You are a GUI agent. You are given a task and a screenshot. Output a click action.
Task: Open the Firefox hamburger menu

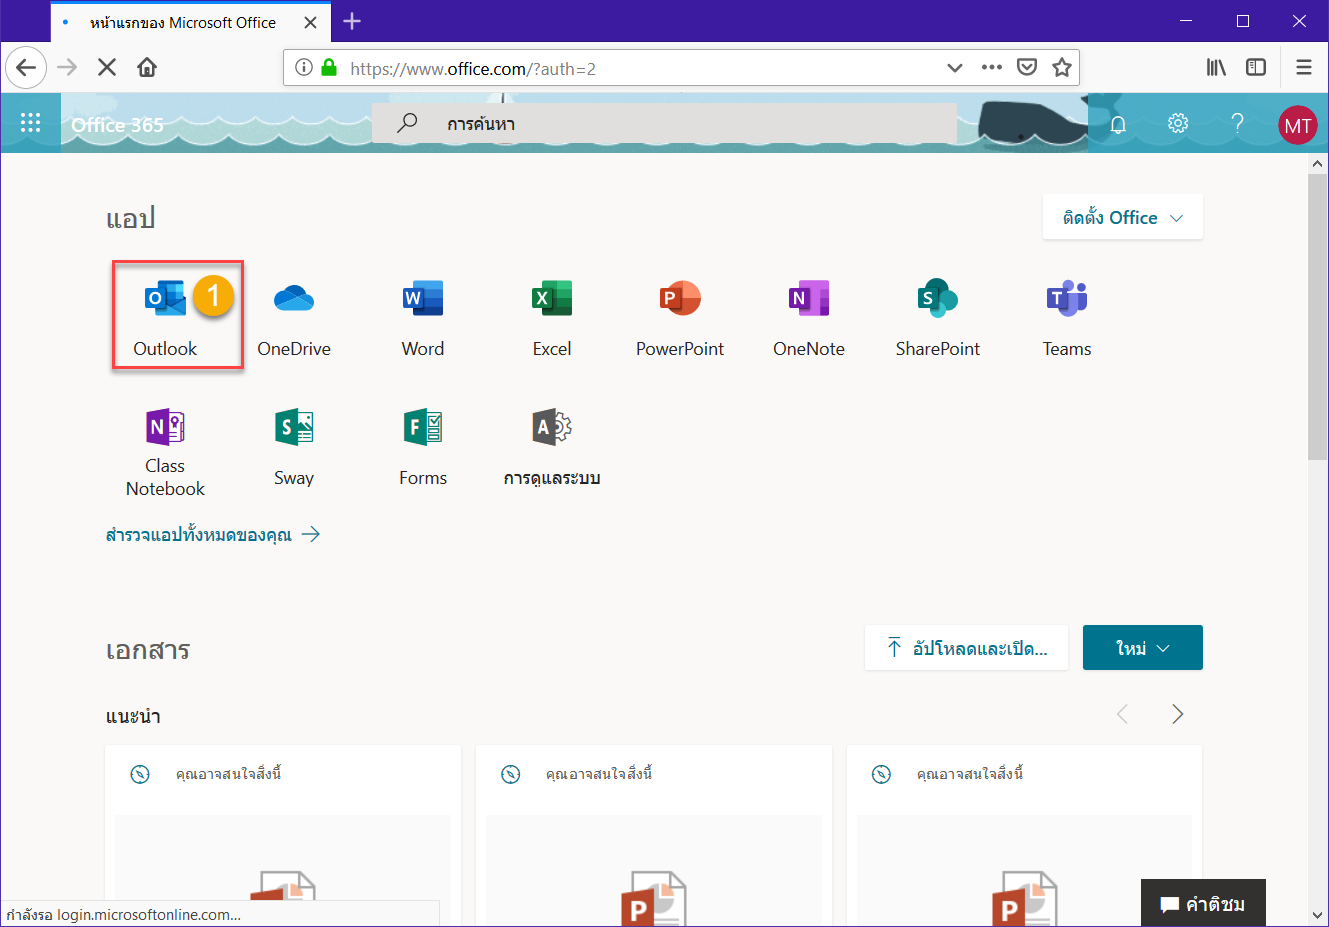coord(1303,68)
